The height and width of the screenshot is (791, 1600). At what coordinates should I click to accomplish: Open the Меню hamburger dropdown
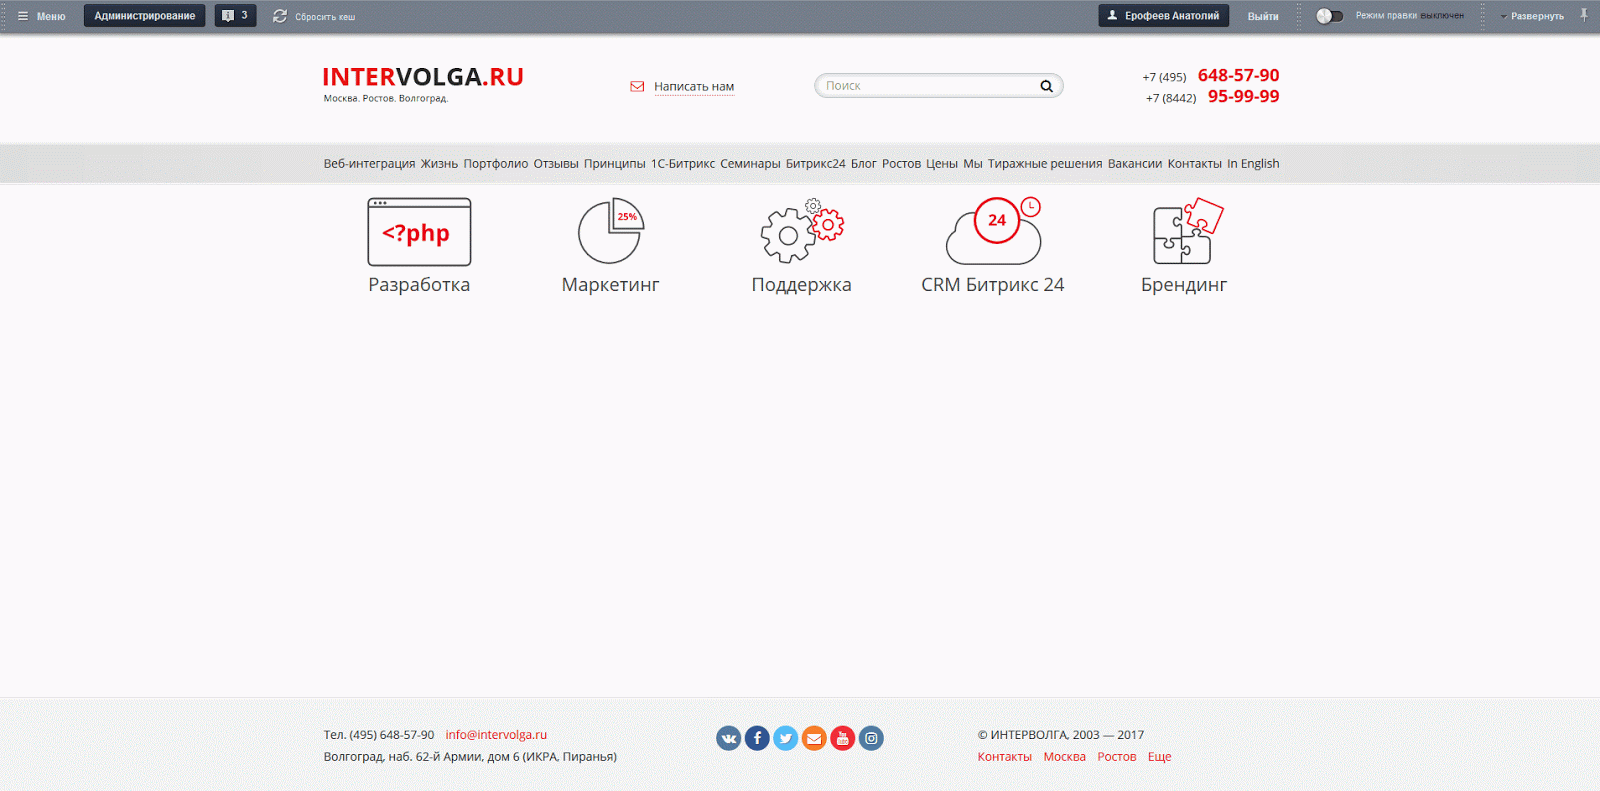[41, 16]
